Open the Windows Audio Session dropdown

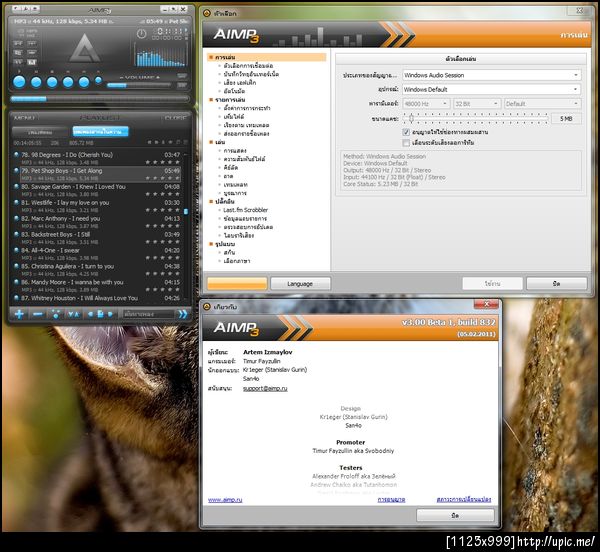click(x=492, y=75)
